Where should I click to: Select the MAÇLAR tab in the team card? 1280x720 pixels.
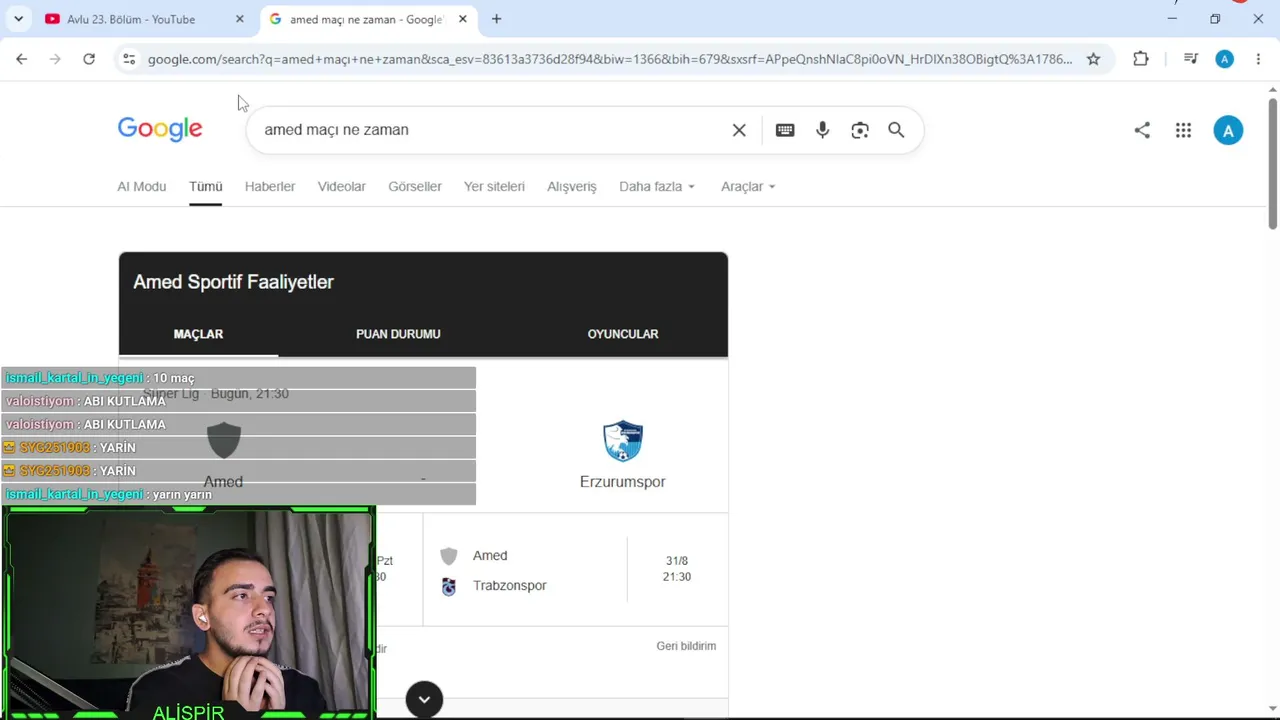[x=198, y=334]
